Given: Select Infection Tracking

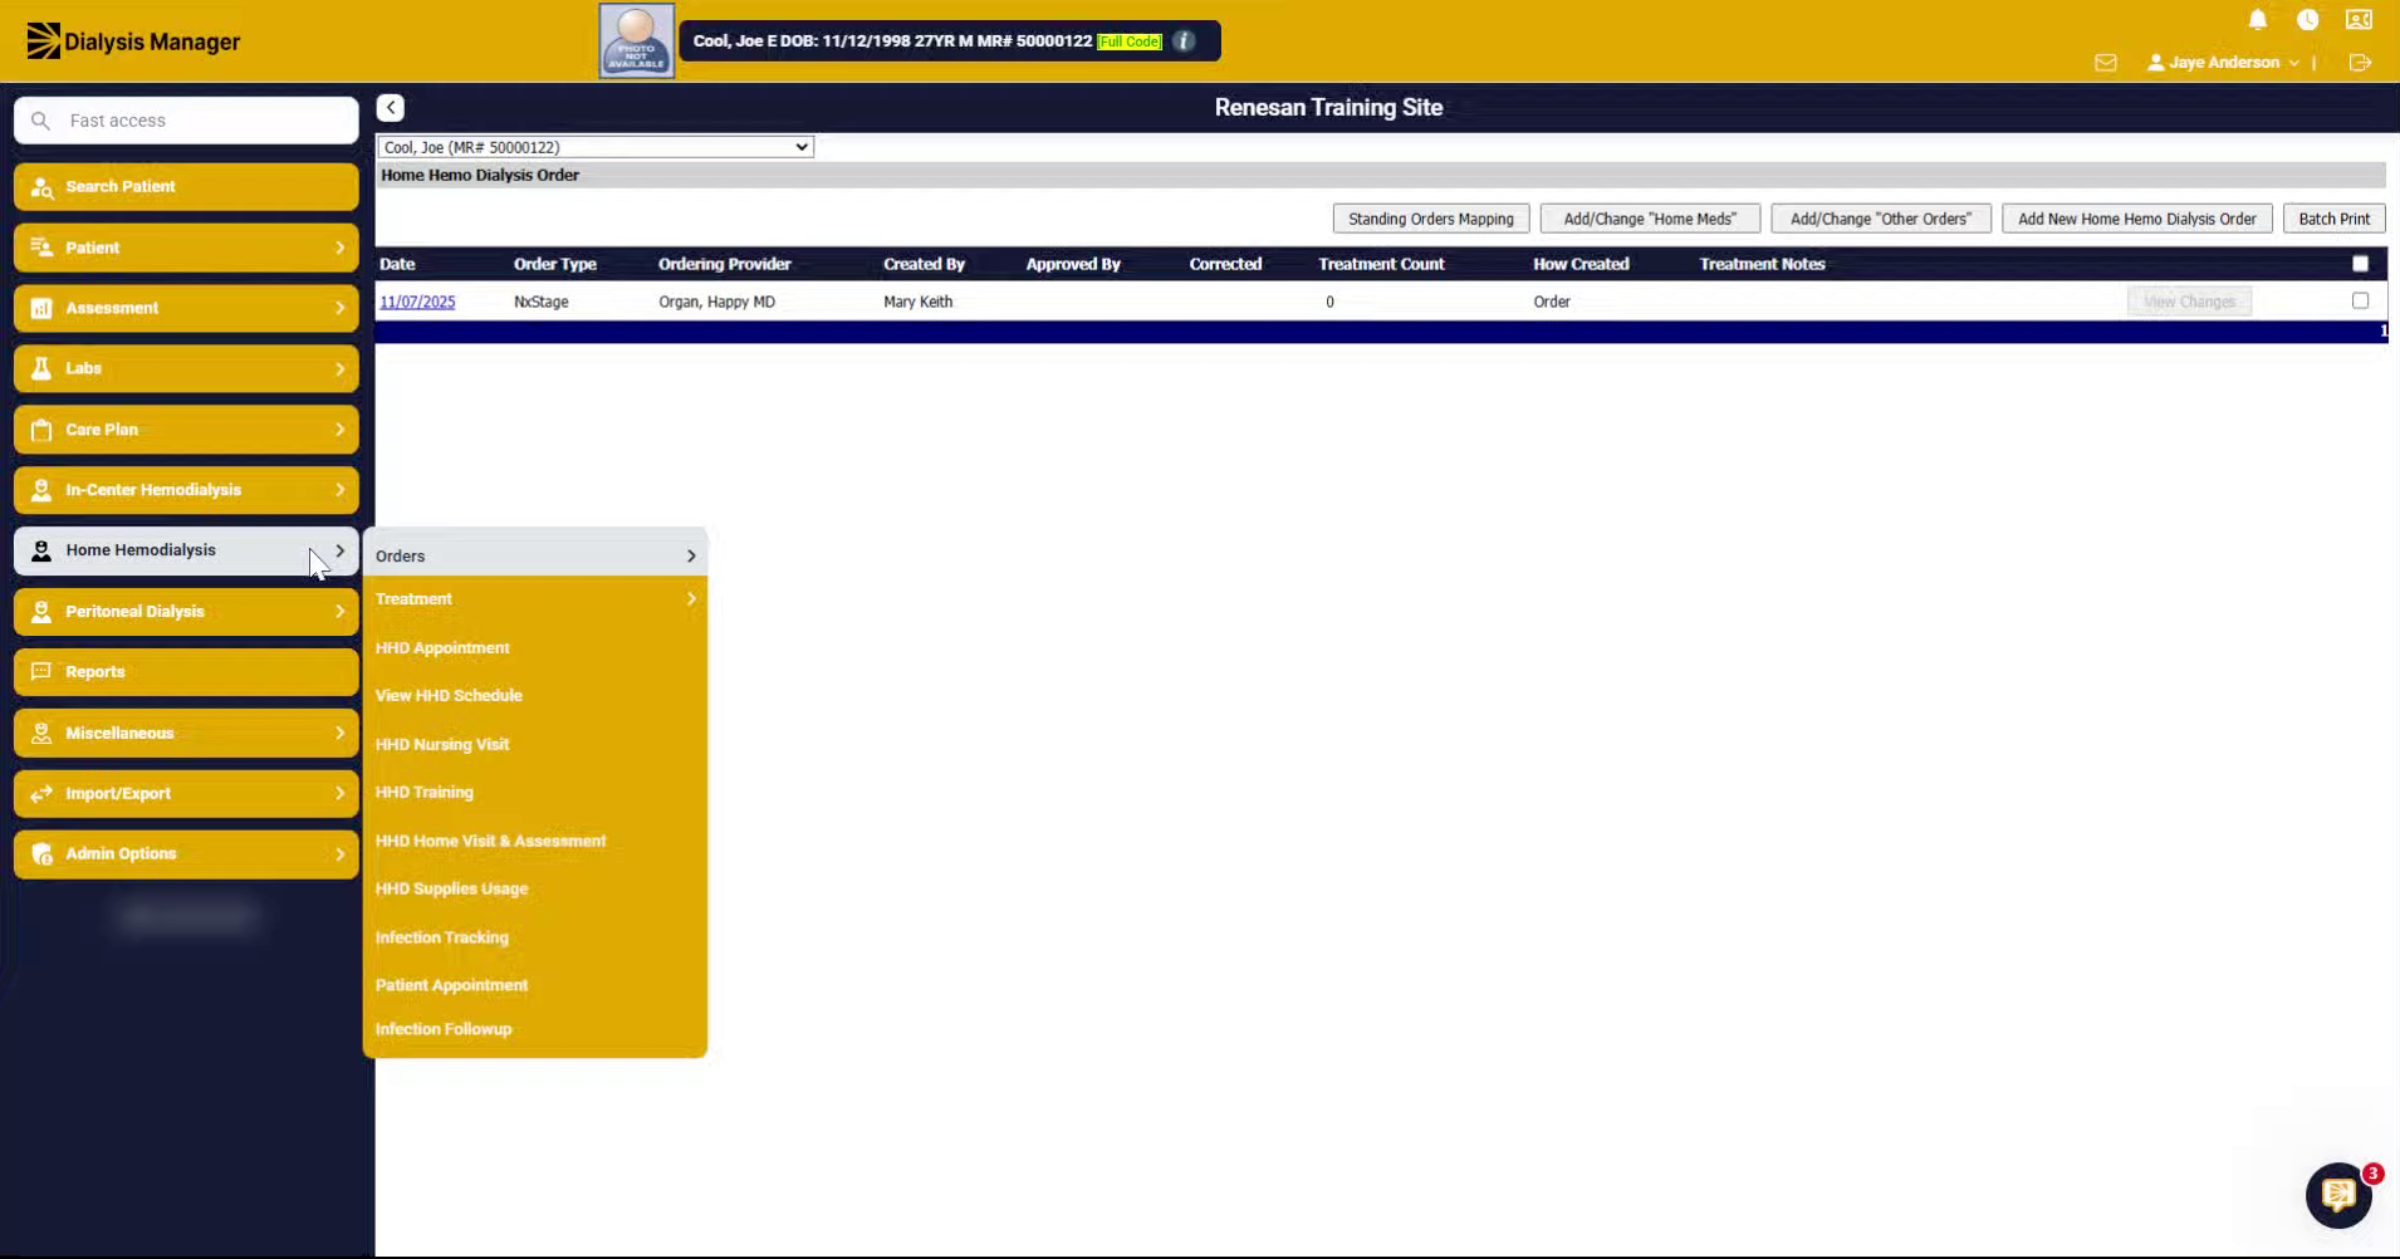Looking at the screenshot, I should (x=442, y=938).
